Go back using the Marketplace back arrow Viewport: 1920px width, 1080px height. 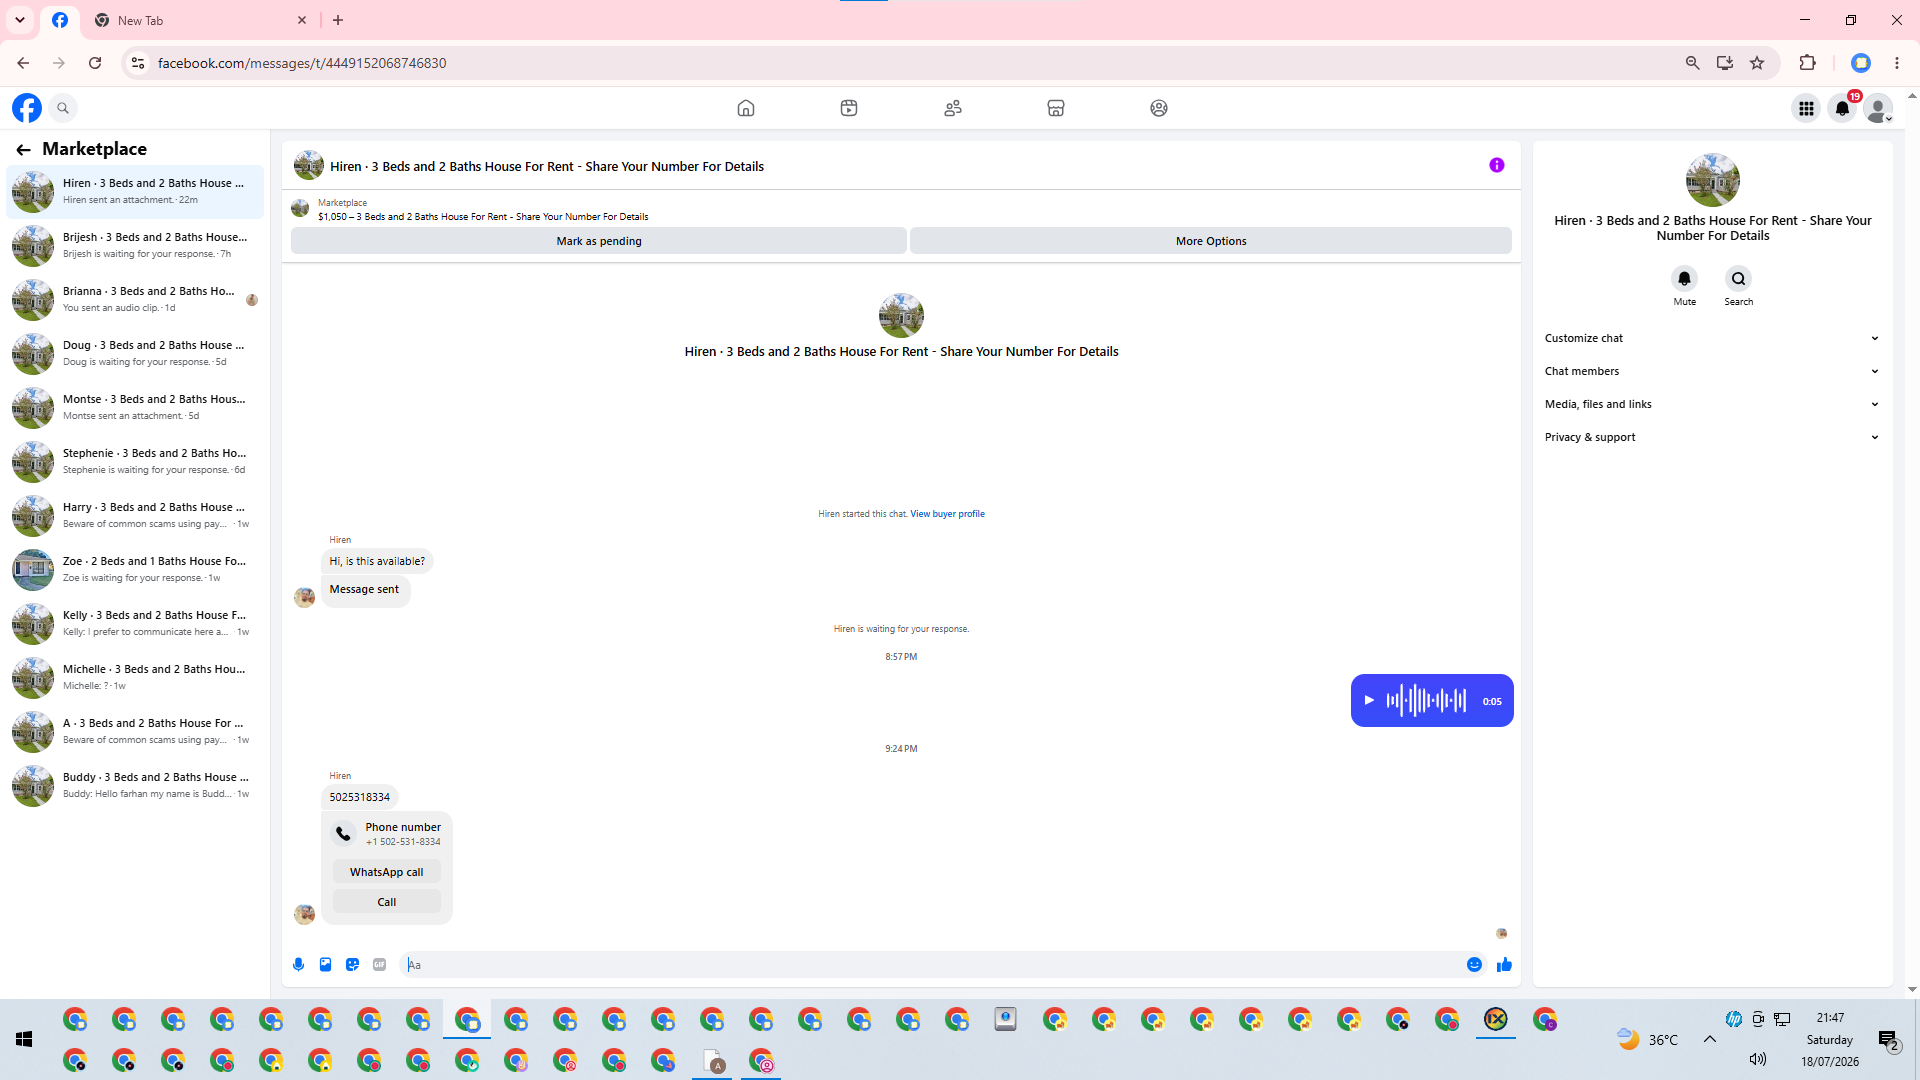point(23,149)
